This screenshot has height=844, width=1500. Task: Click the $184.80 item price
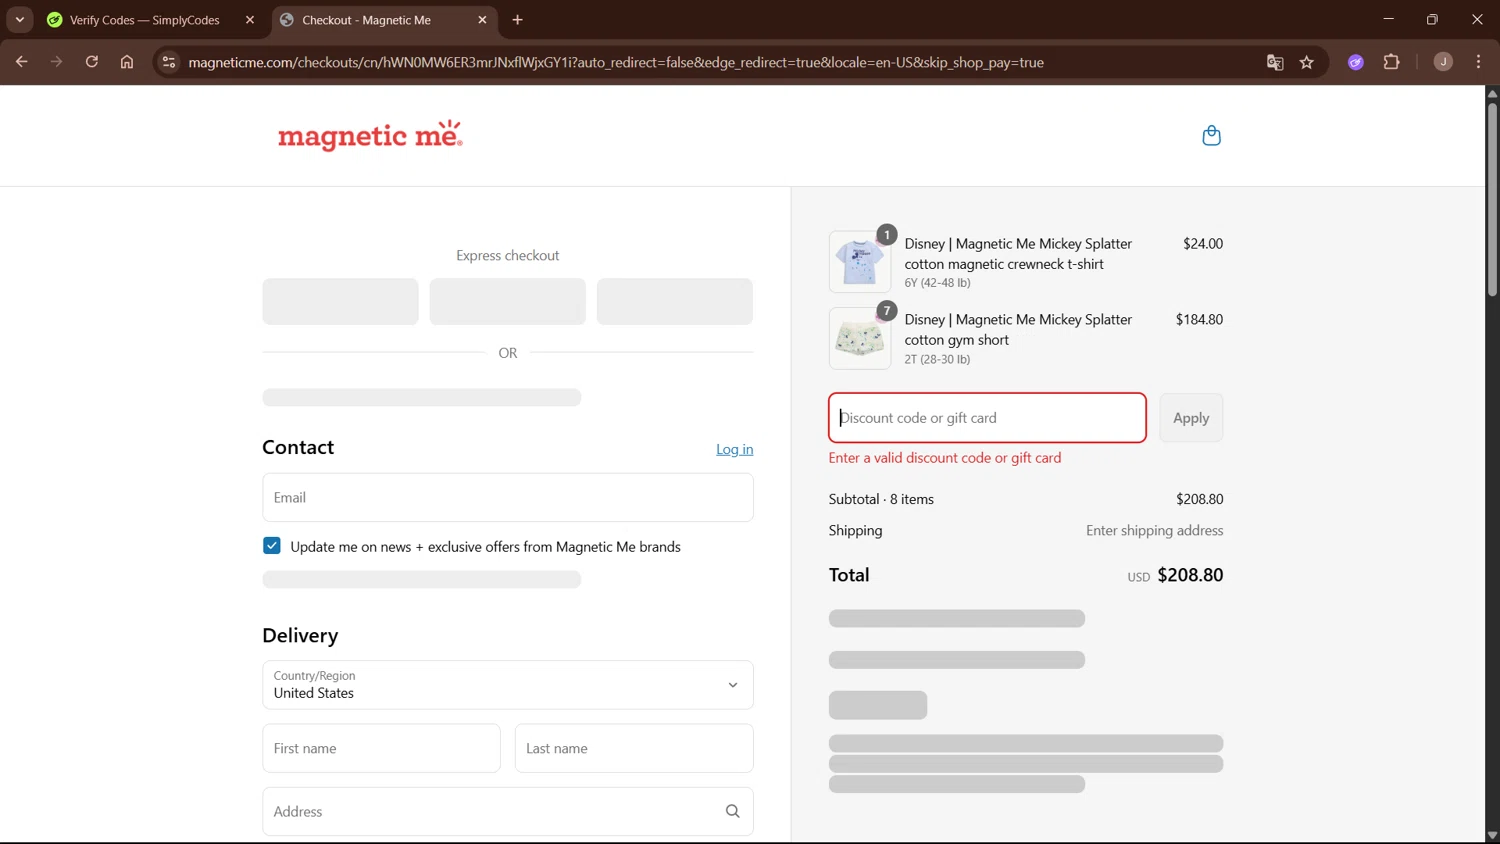click(x=1199, y=319)
